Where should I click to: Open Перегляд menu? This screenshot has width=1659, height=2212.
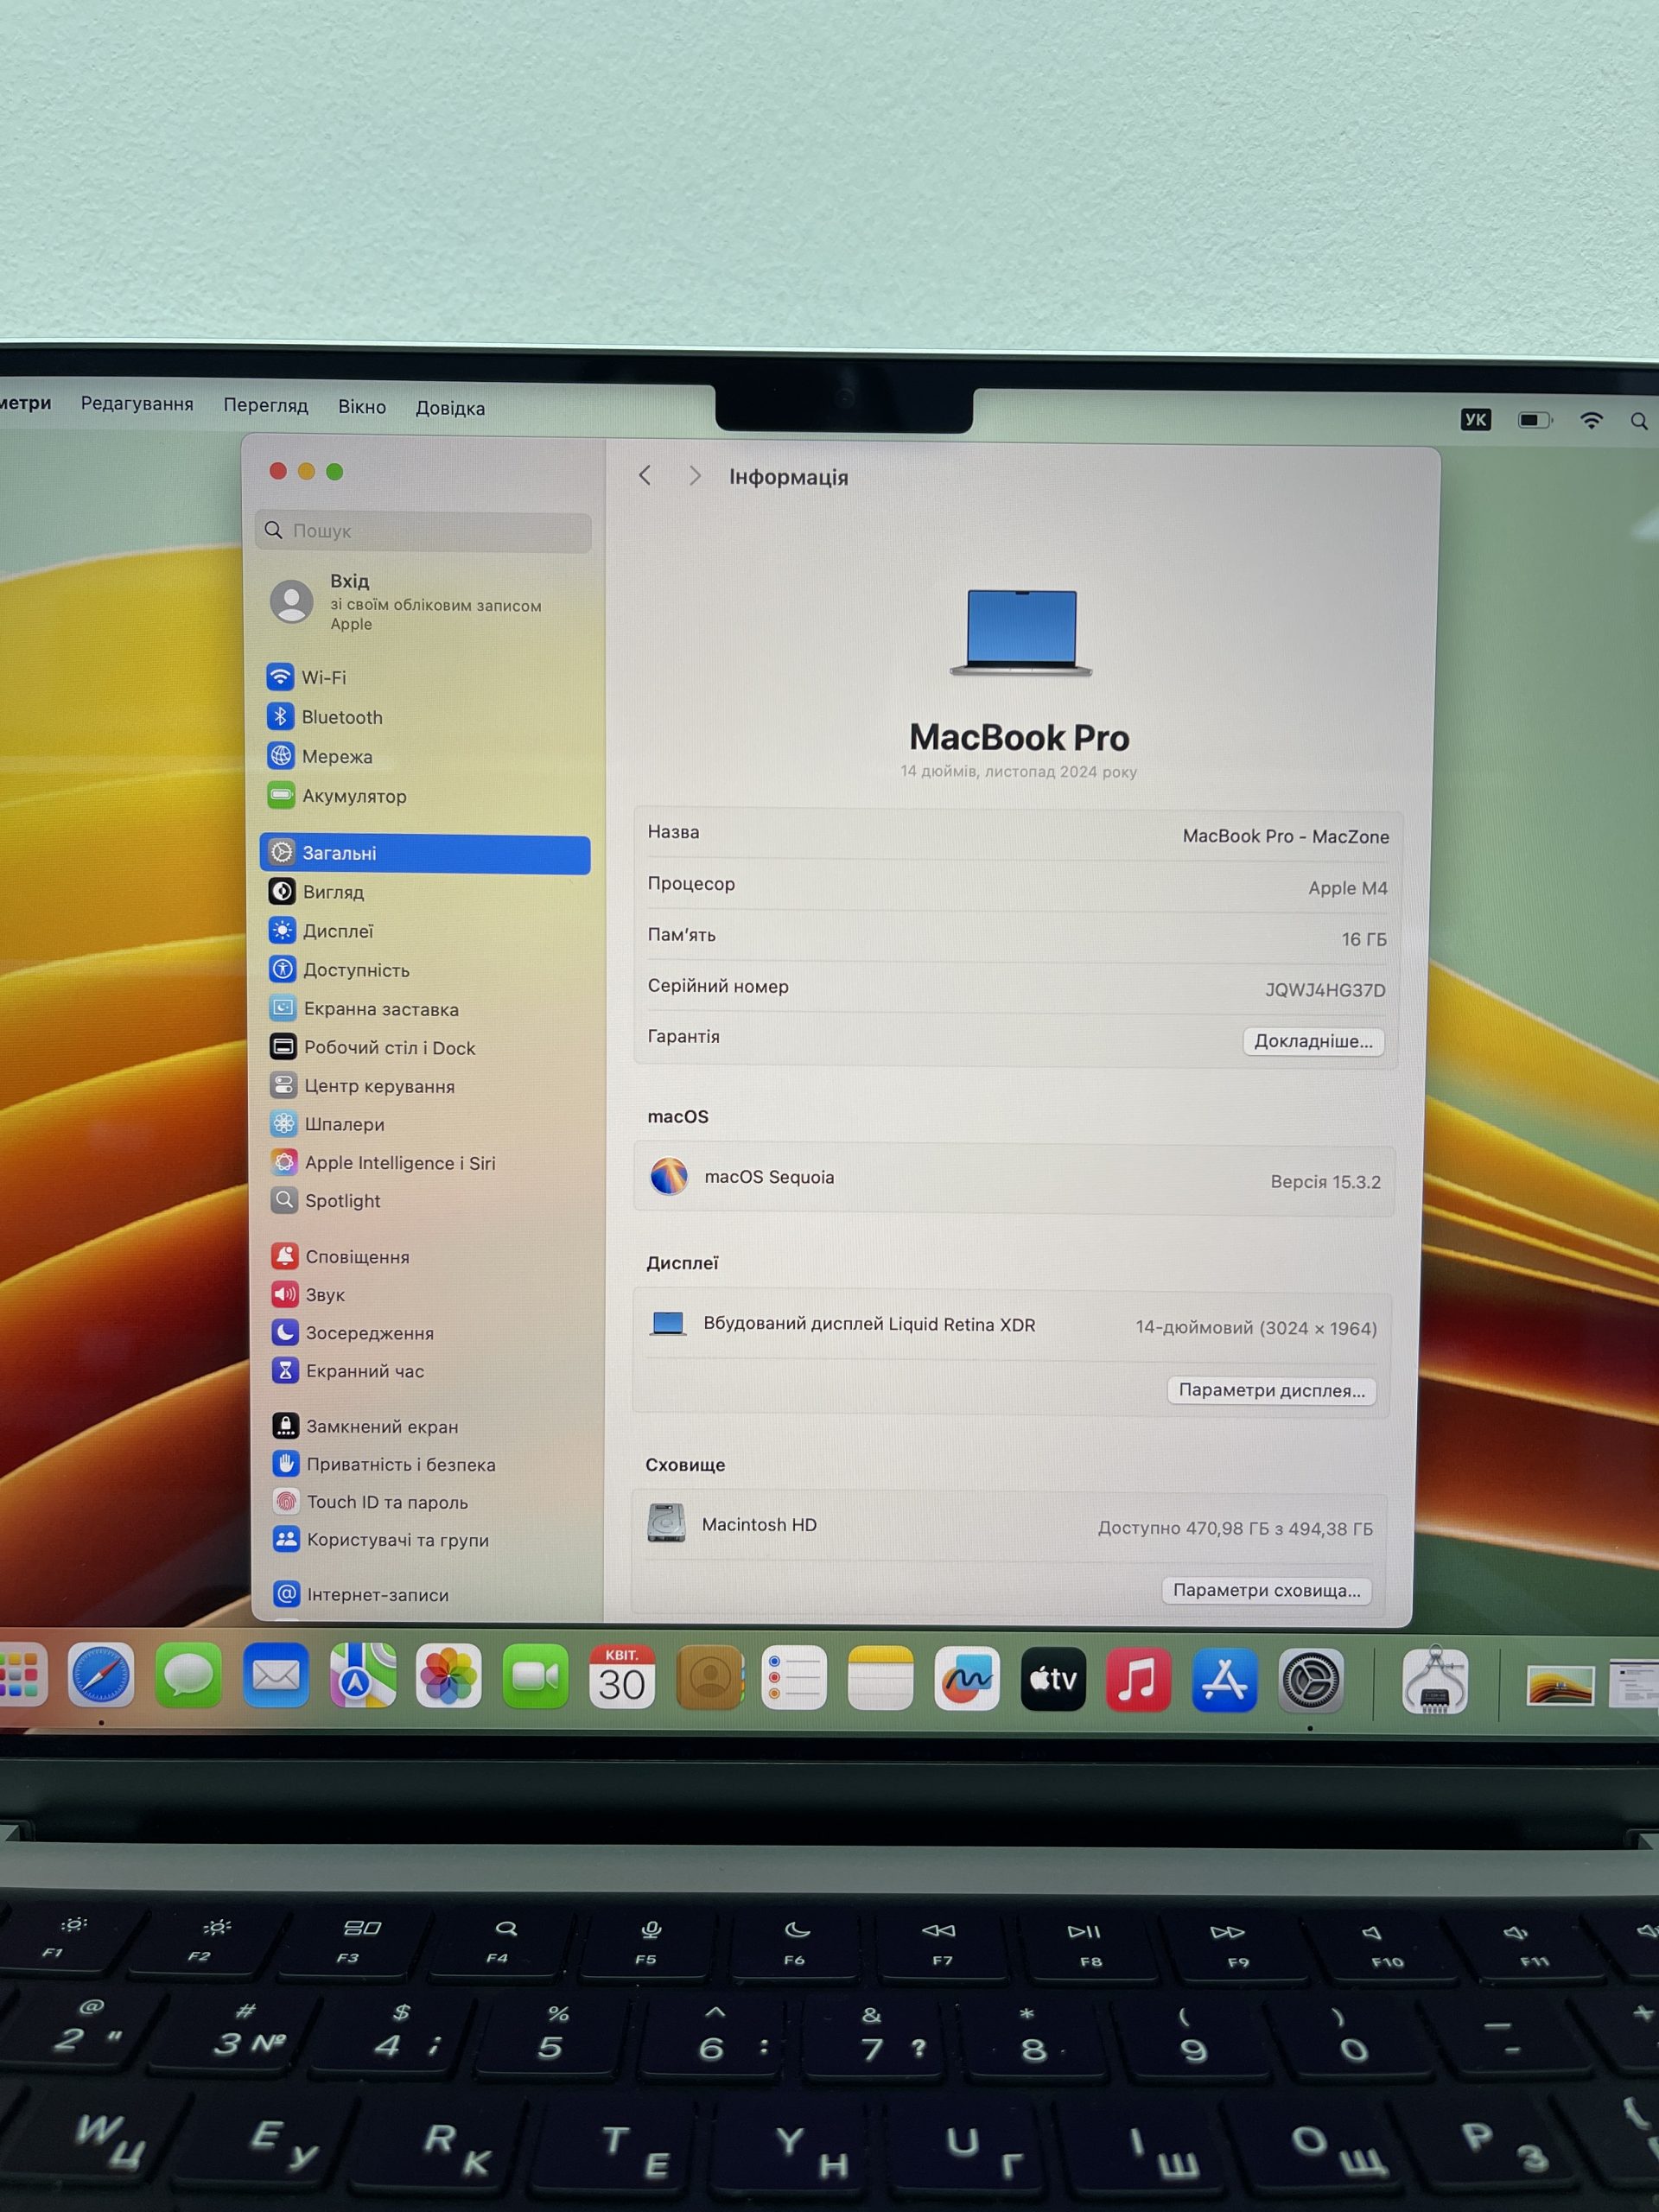coord(265,405)
